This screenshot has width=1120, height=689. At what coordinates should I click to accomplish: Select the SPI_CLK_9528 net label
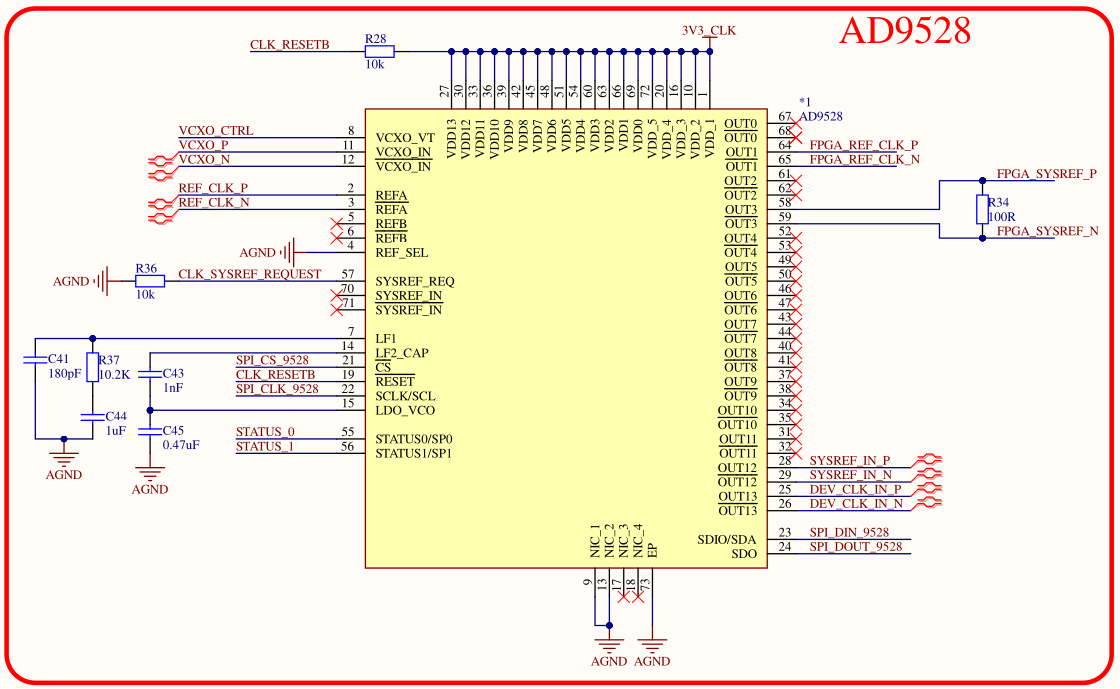pos(277,388)
